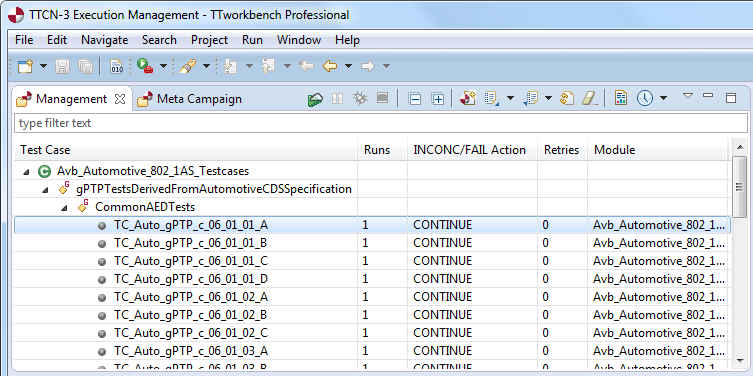Select test case TC_Auto_gPTP_c_06_01_03_A
The width and height of the screenshot is (753, 376).
coord(191,351)
